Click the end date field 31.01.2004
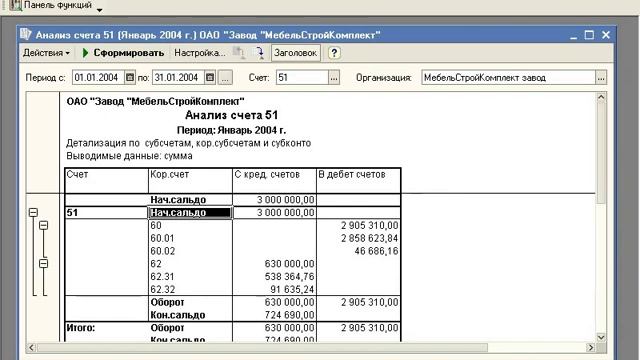Screen dimensions: 640x360 178,77
